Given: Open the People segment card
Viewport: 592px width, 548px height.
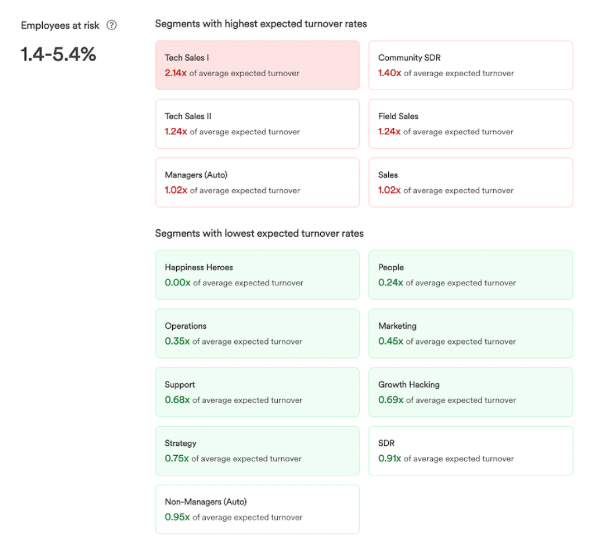Looking at the screenshot, I should [470, 275].
